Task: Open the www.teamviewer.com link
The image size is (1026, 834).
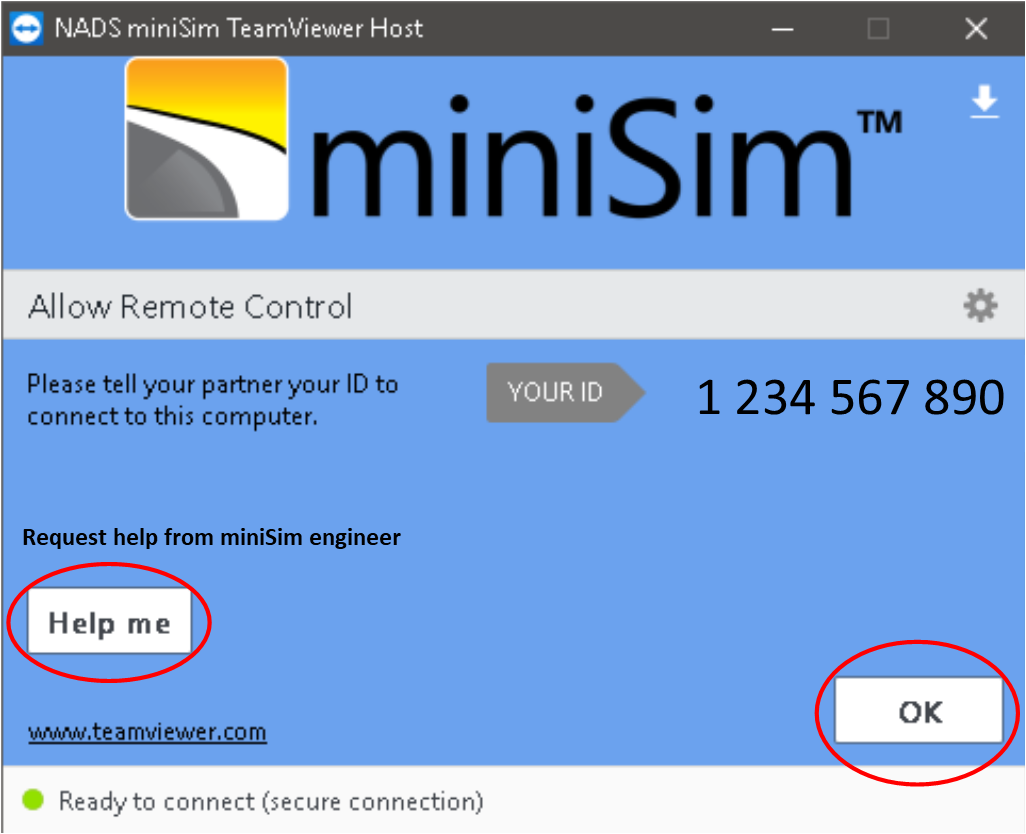Action: coord(147,732)
